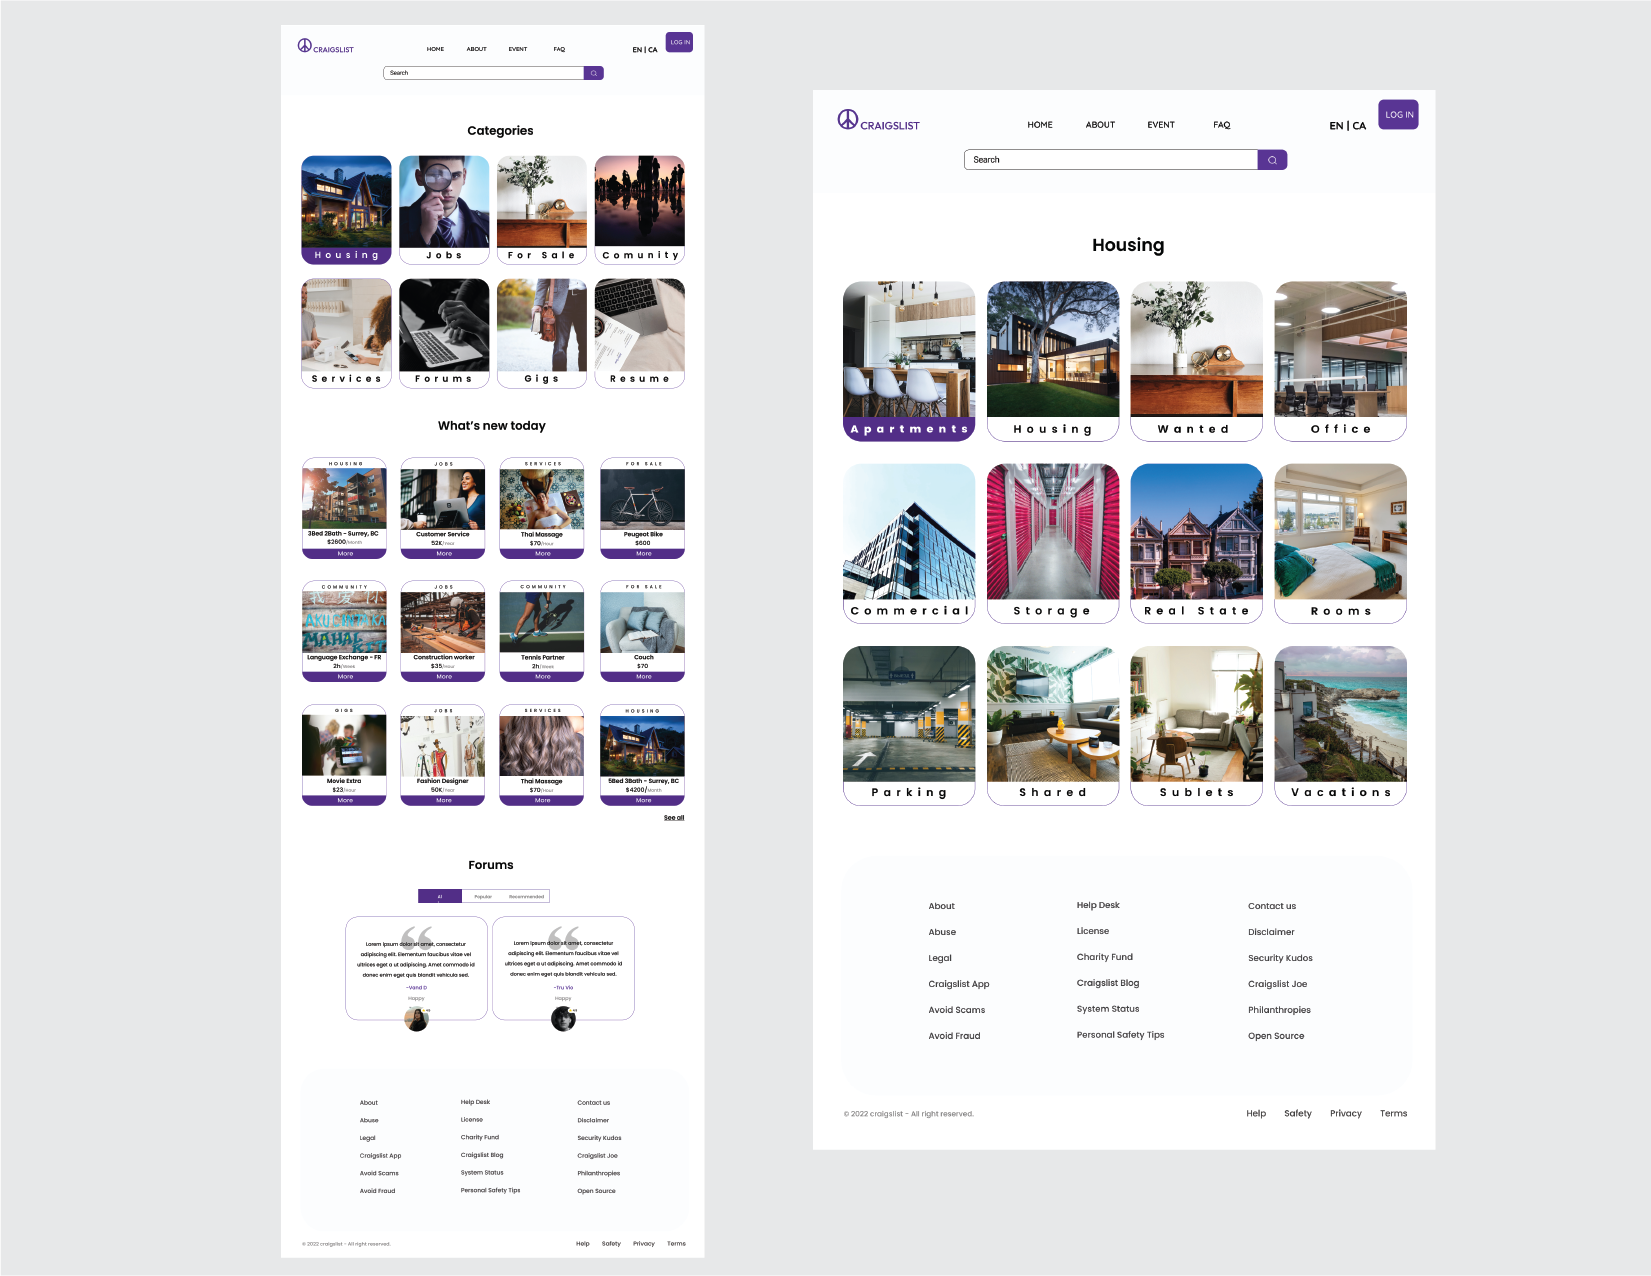This screenshot has width=1651, height=1276.
Task: Open Open Source link in Housing page footer
Action: pyautogui.click(x=1276, y=1036)
